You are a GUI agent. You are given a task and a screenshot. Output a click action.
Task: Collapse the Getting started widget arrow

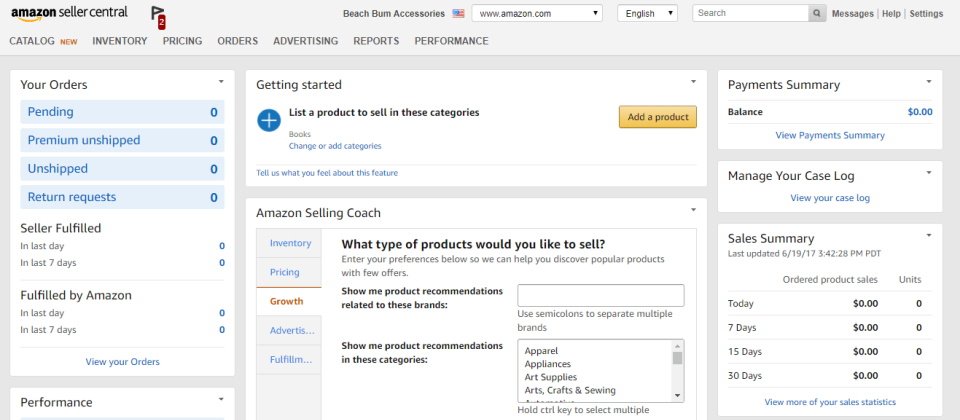coord(693,81)
